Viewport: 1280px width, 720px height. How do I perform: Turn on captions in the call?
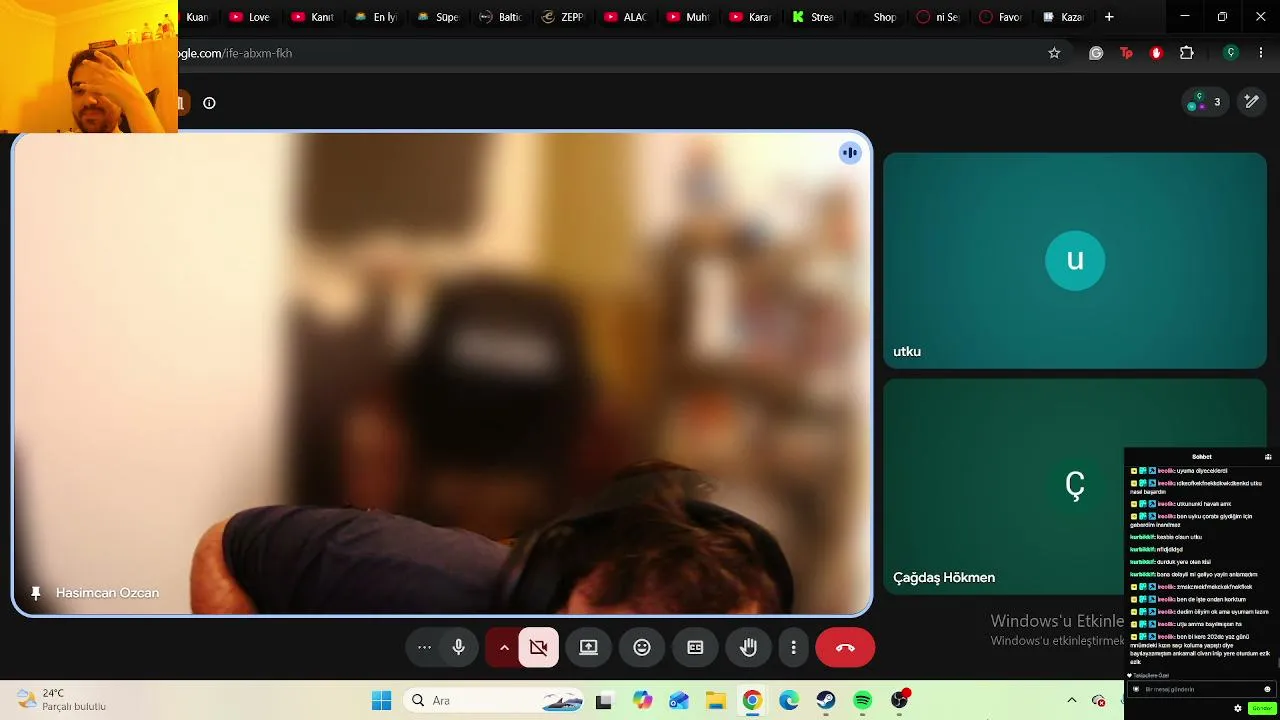(x=695, y=647)
